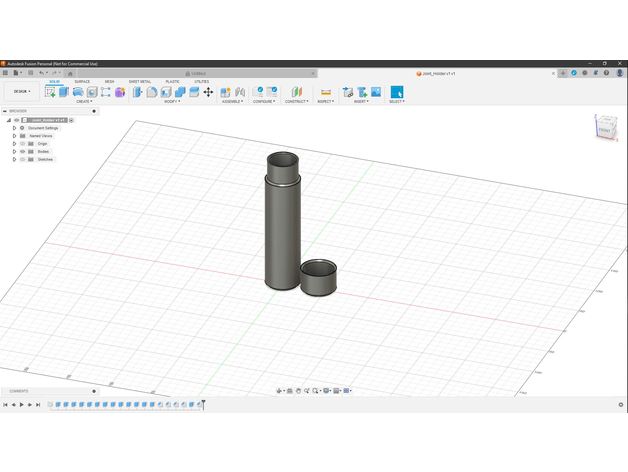
Task: Click the New Component icon under Assemble
Action: 225,92
